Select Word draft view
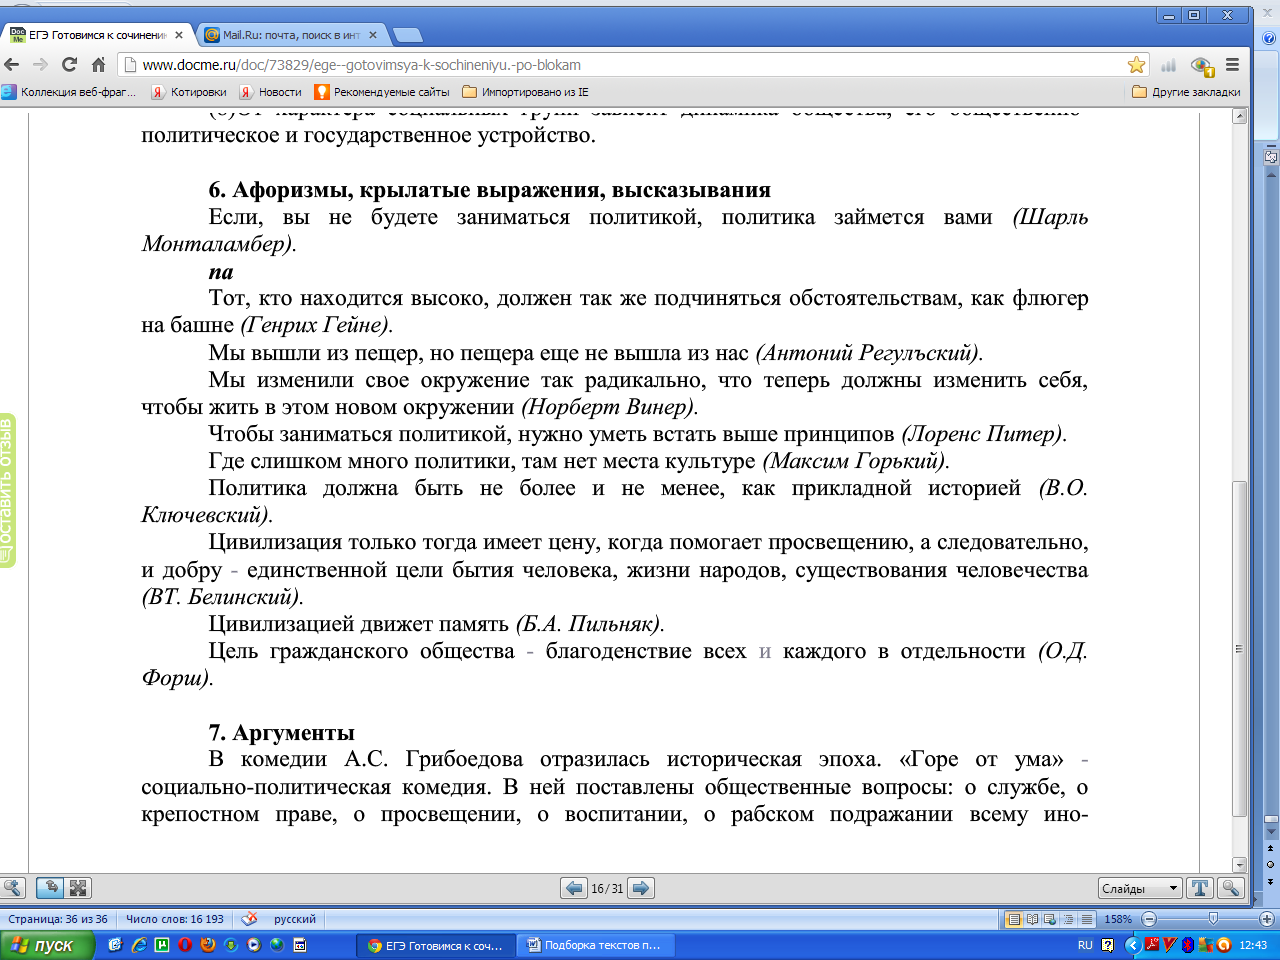Viewport: 1280px width, 960px height. [1087, 919]
